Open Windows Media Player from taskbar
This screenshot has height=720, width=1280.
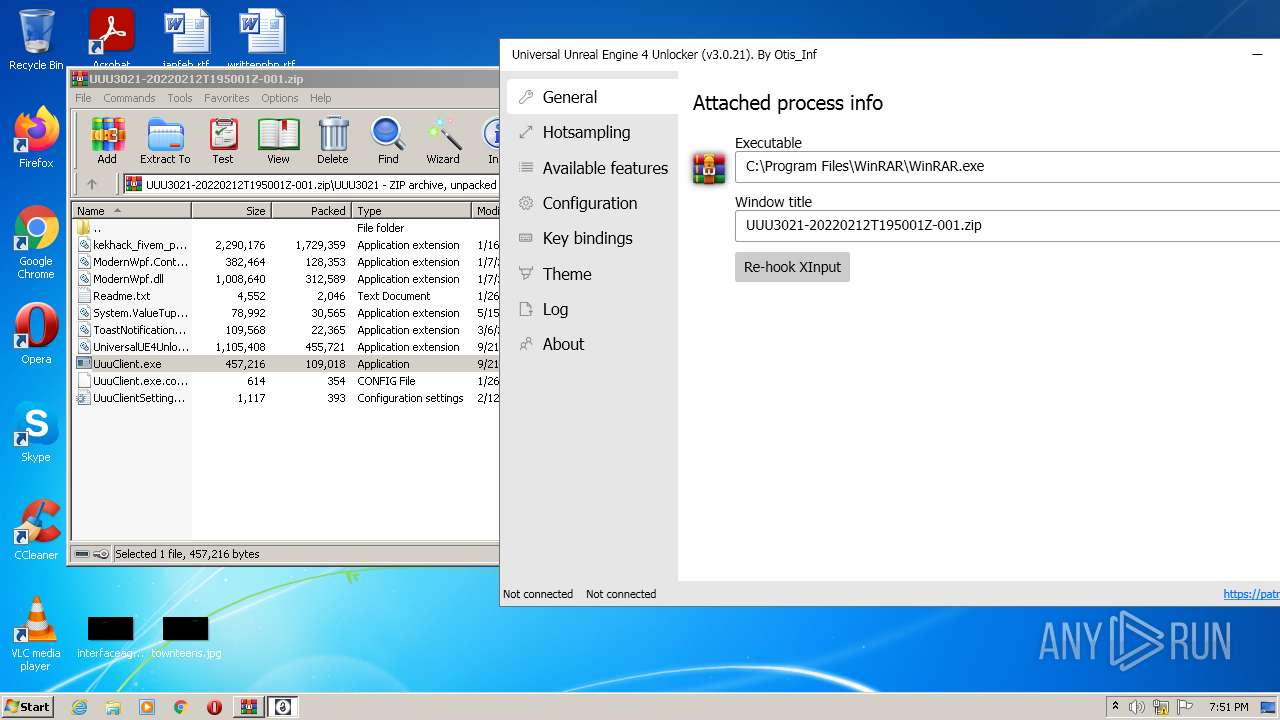147,707
